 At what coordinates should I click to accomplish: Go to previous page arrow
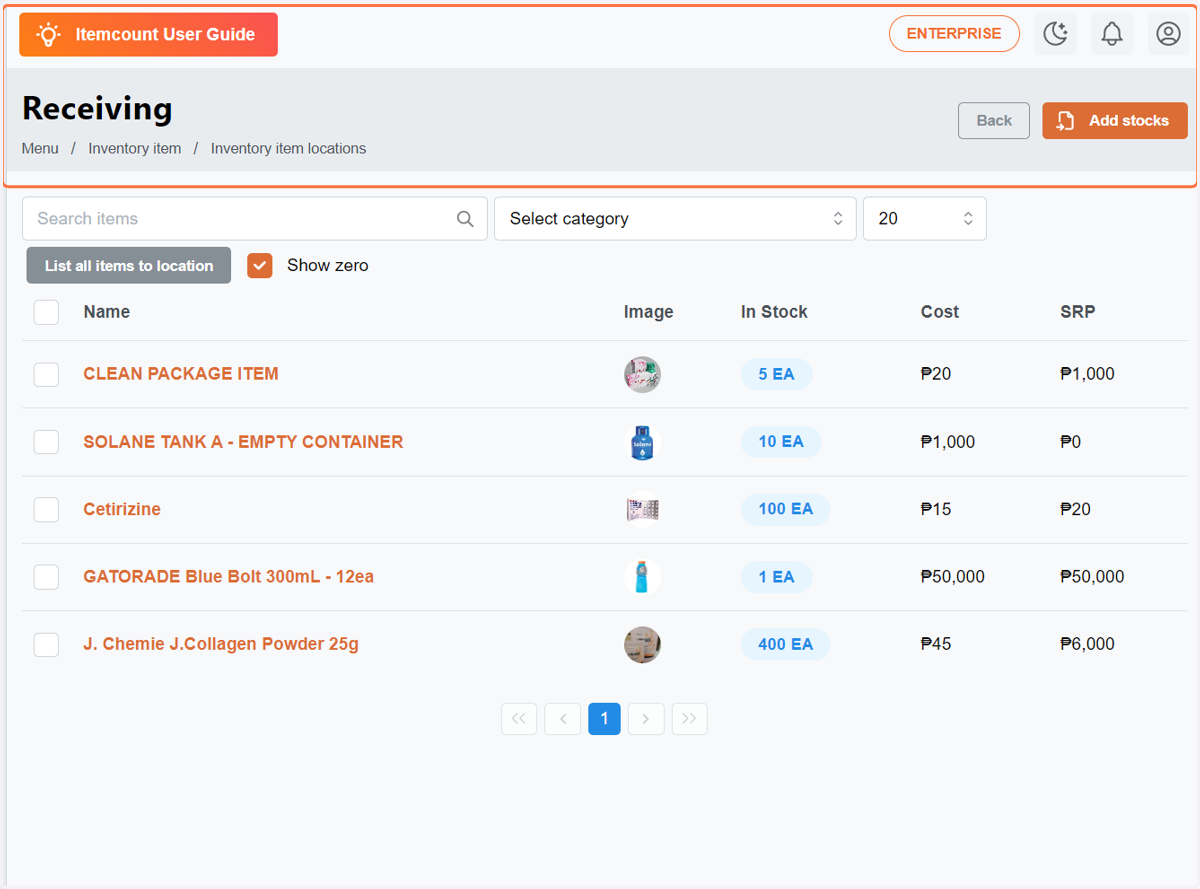[562, 719]
